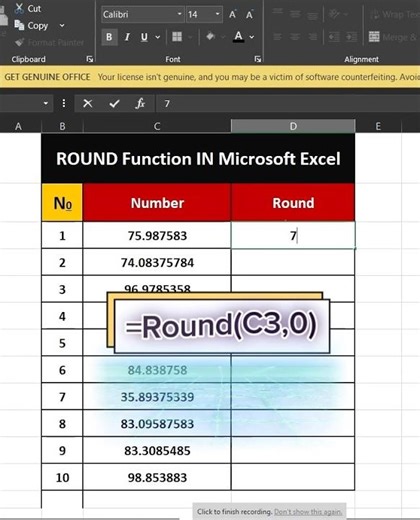
Task: Select the Round header cell
Action: [x=293, y=203]
